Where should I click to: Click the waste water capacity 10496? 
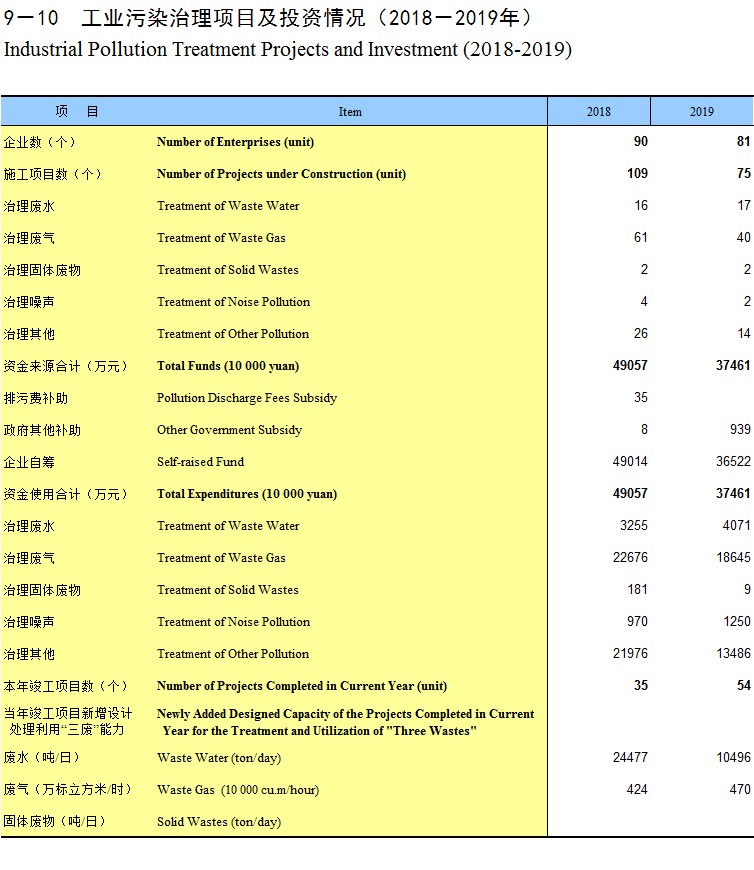pos(733,758)
